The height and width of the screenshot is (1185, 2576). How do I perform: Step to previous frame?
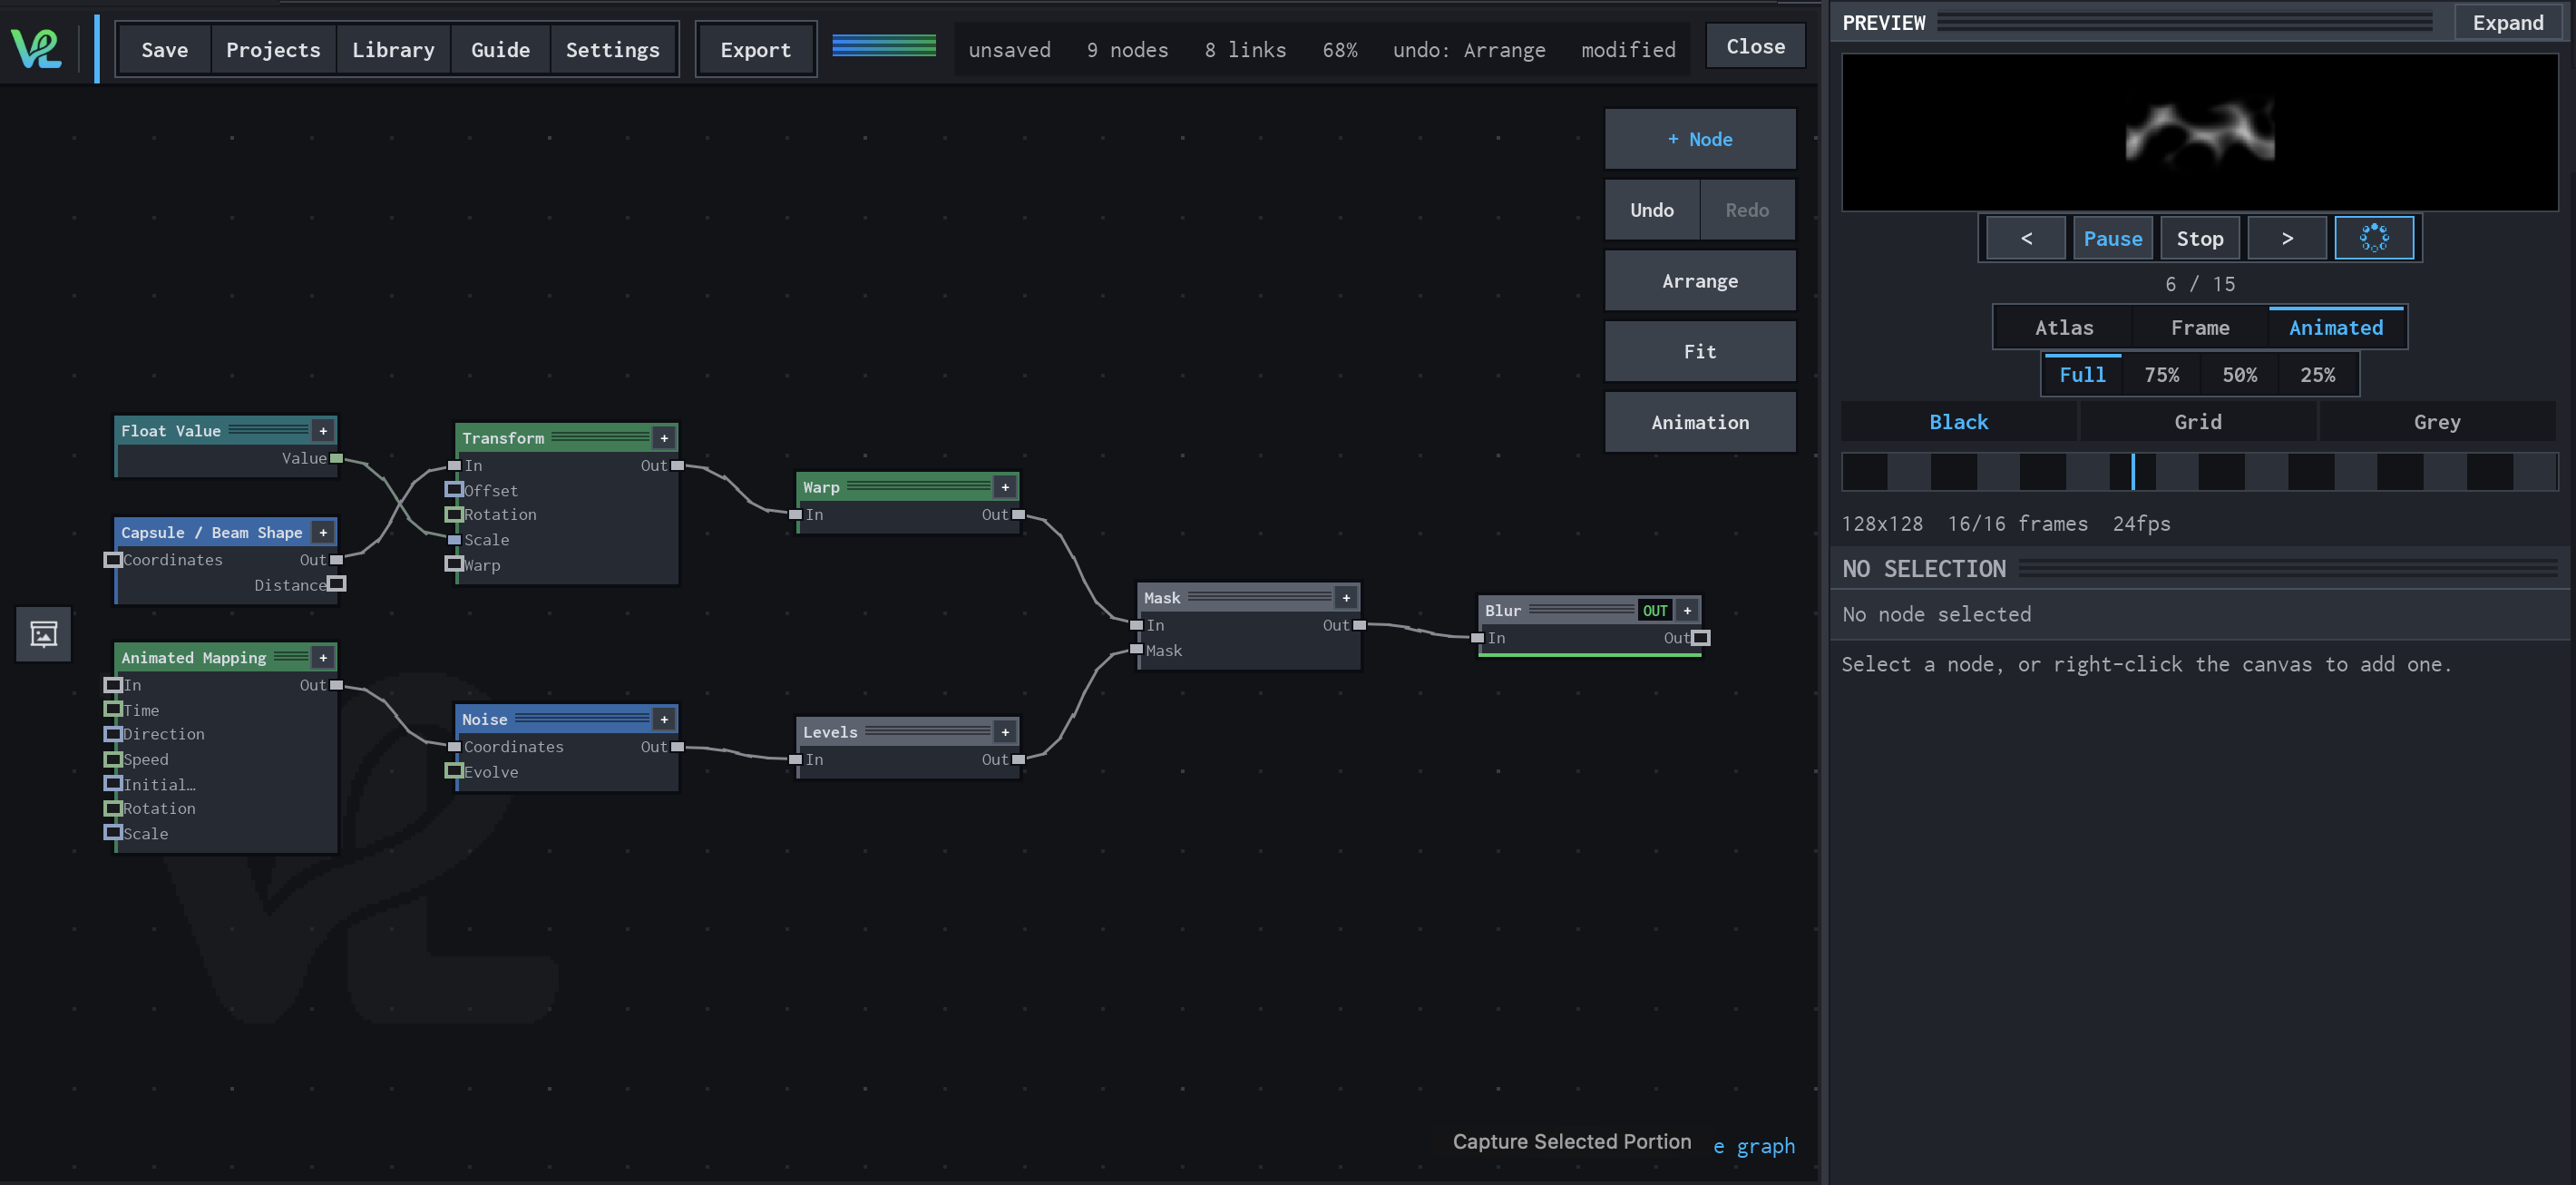pos(2026,238)
